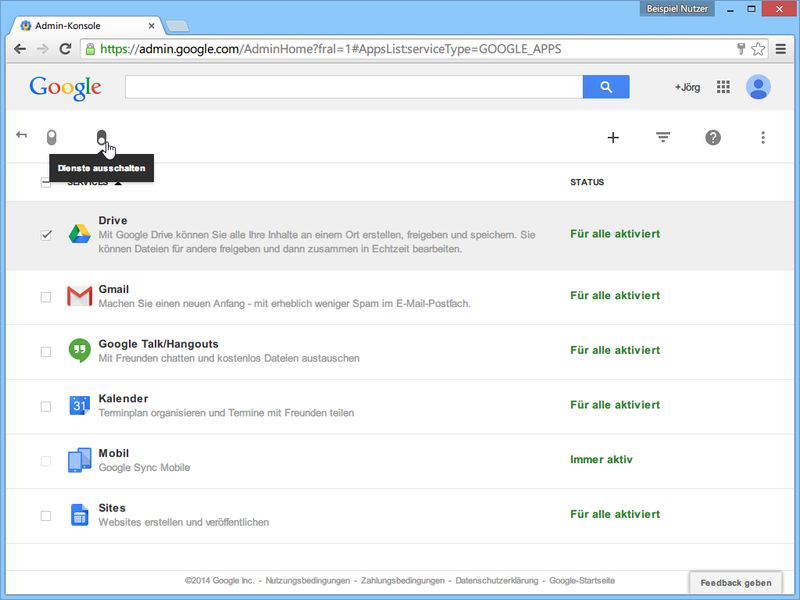Open a new browser tab
Image resolution: width=800 pixels, height=600 pixels.
tap(177, 26)
